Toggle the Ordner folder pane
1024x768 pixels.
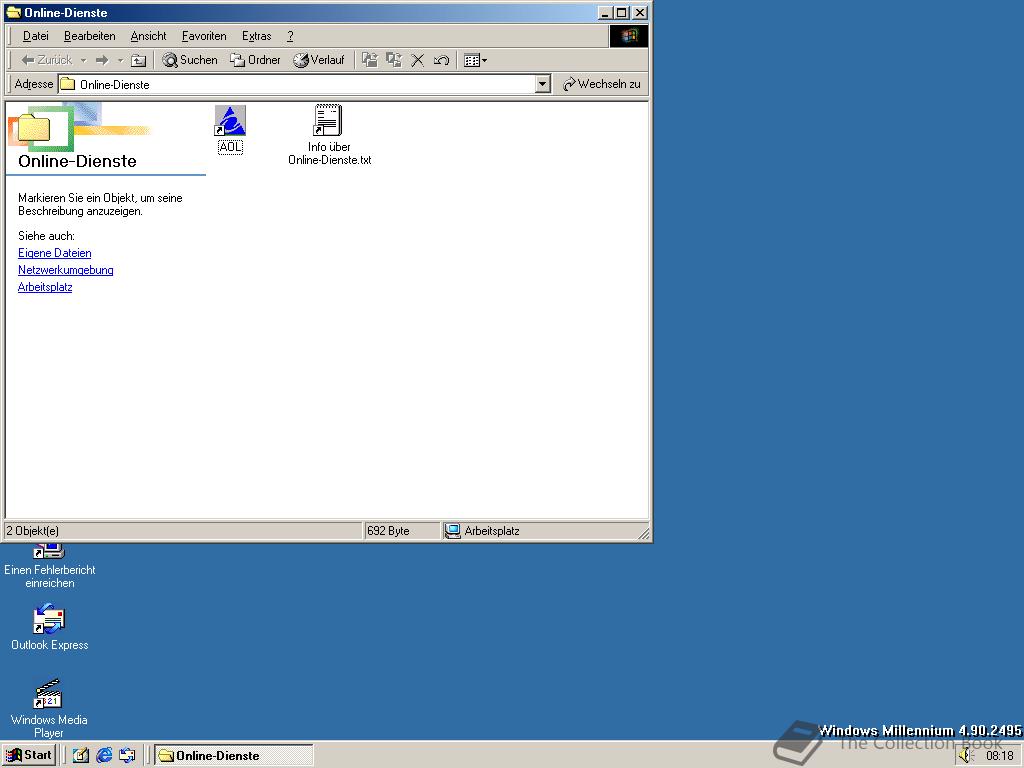[x=255, y=60]
